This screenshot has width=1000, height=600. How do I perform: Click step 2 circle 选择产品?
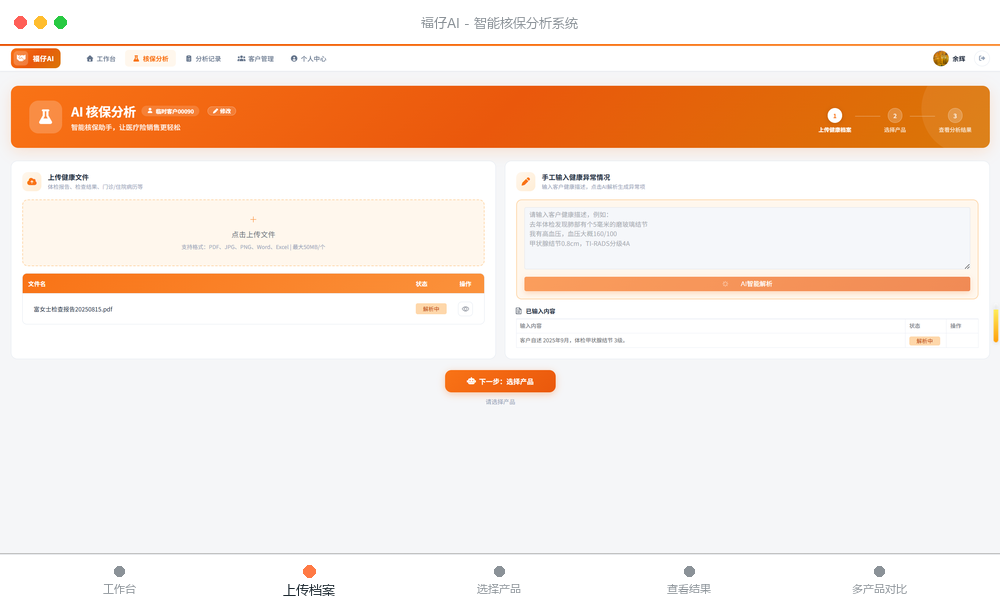895,115
